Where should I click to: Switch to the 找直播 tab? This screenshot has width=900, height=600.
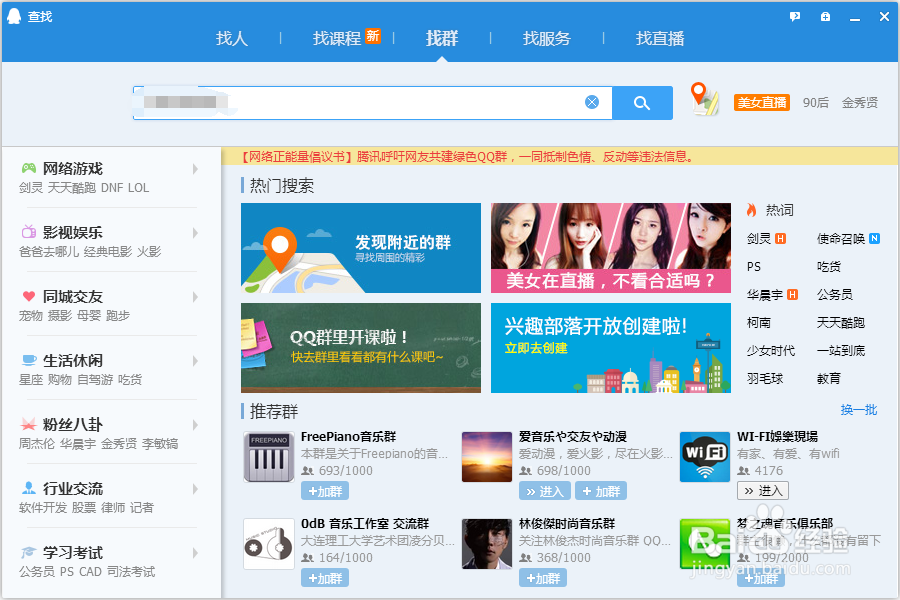click(x=660, y=38)
